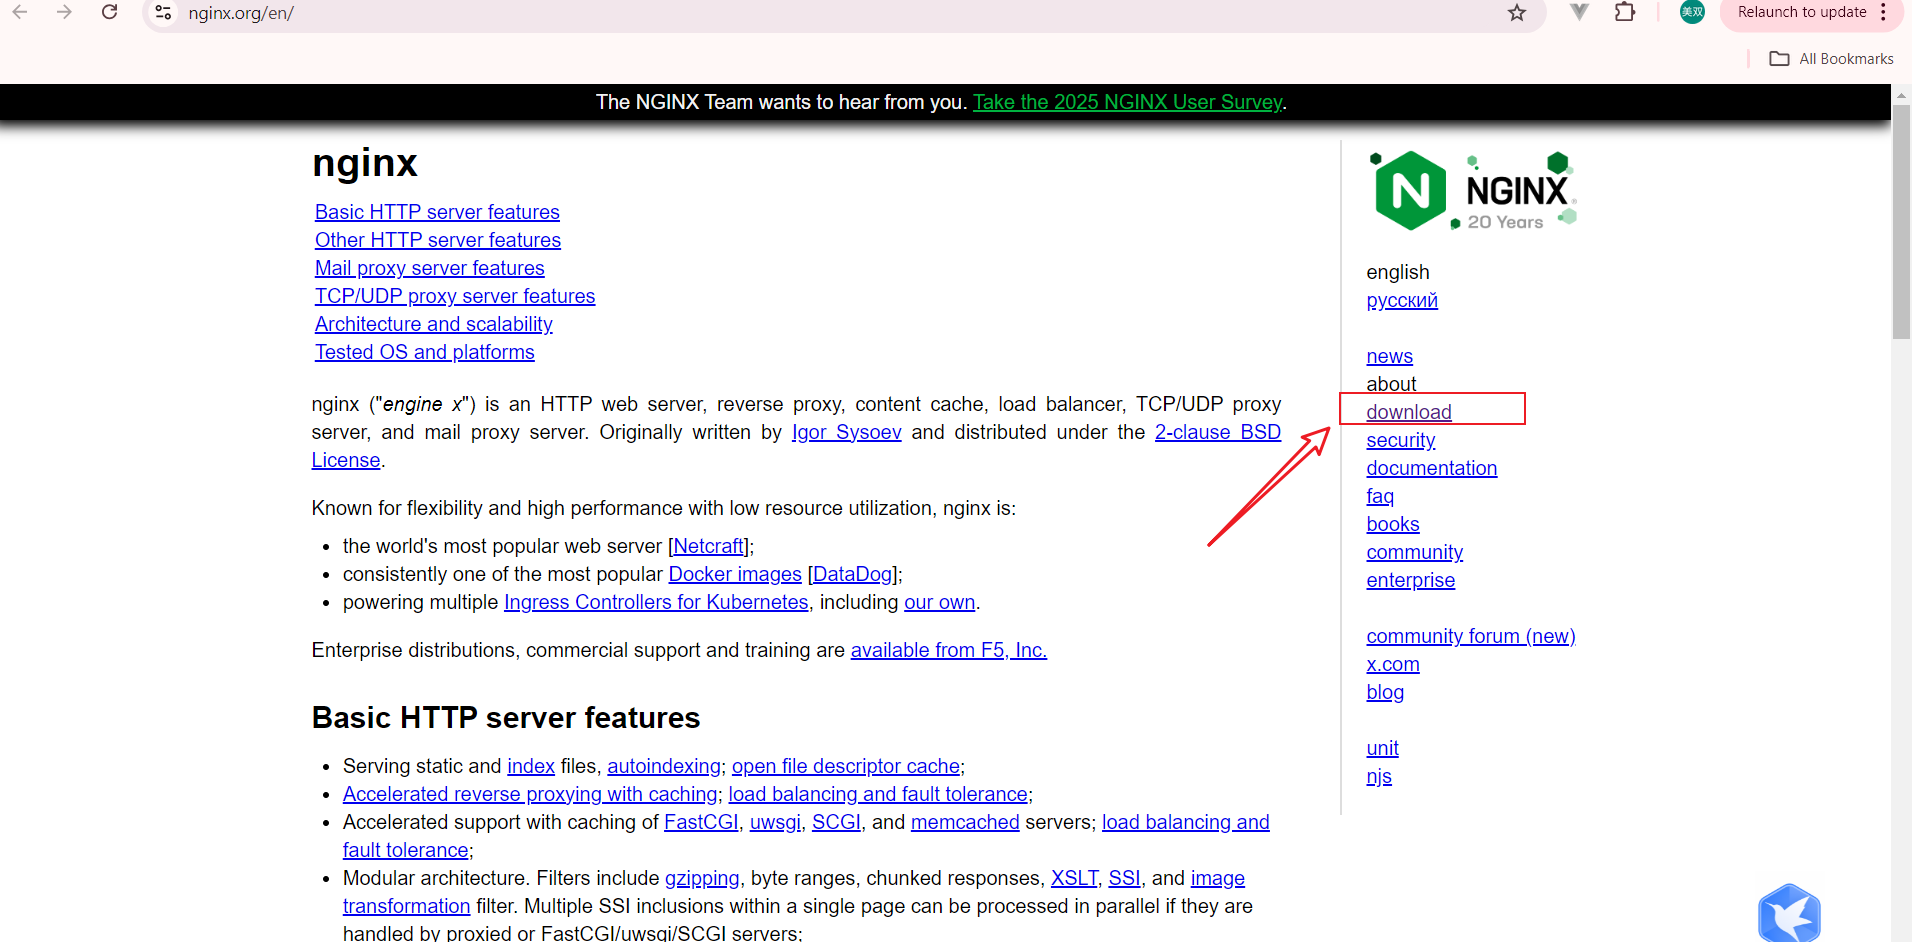This screenshot has height=942, width=1912.
Task: Open gzipping link
Action: (702, 878)
